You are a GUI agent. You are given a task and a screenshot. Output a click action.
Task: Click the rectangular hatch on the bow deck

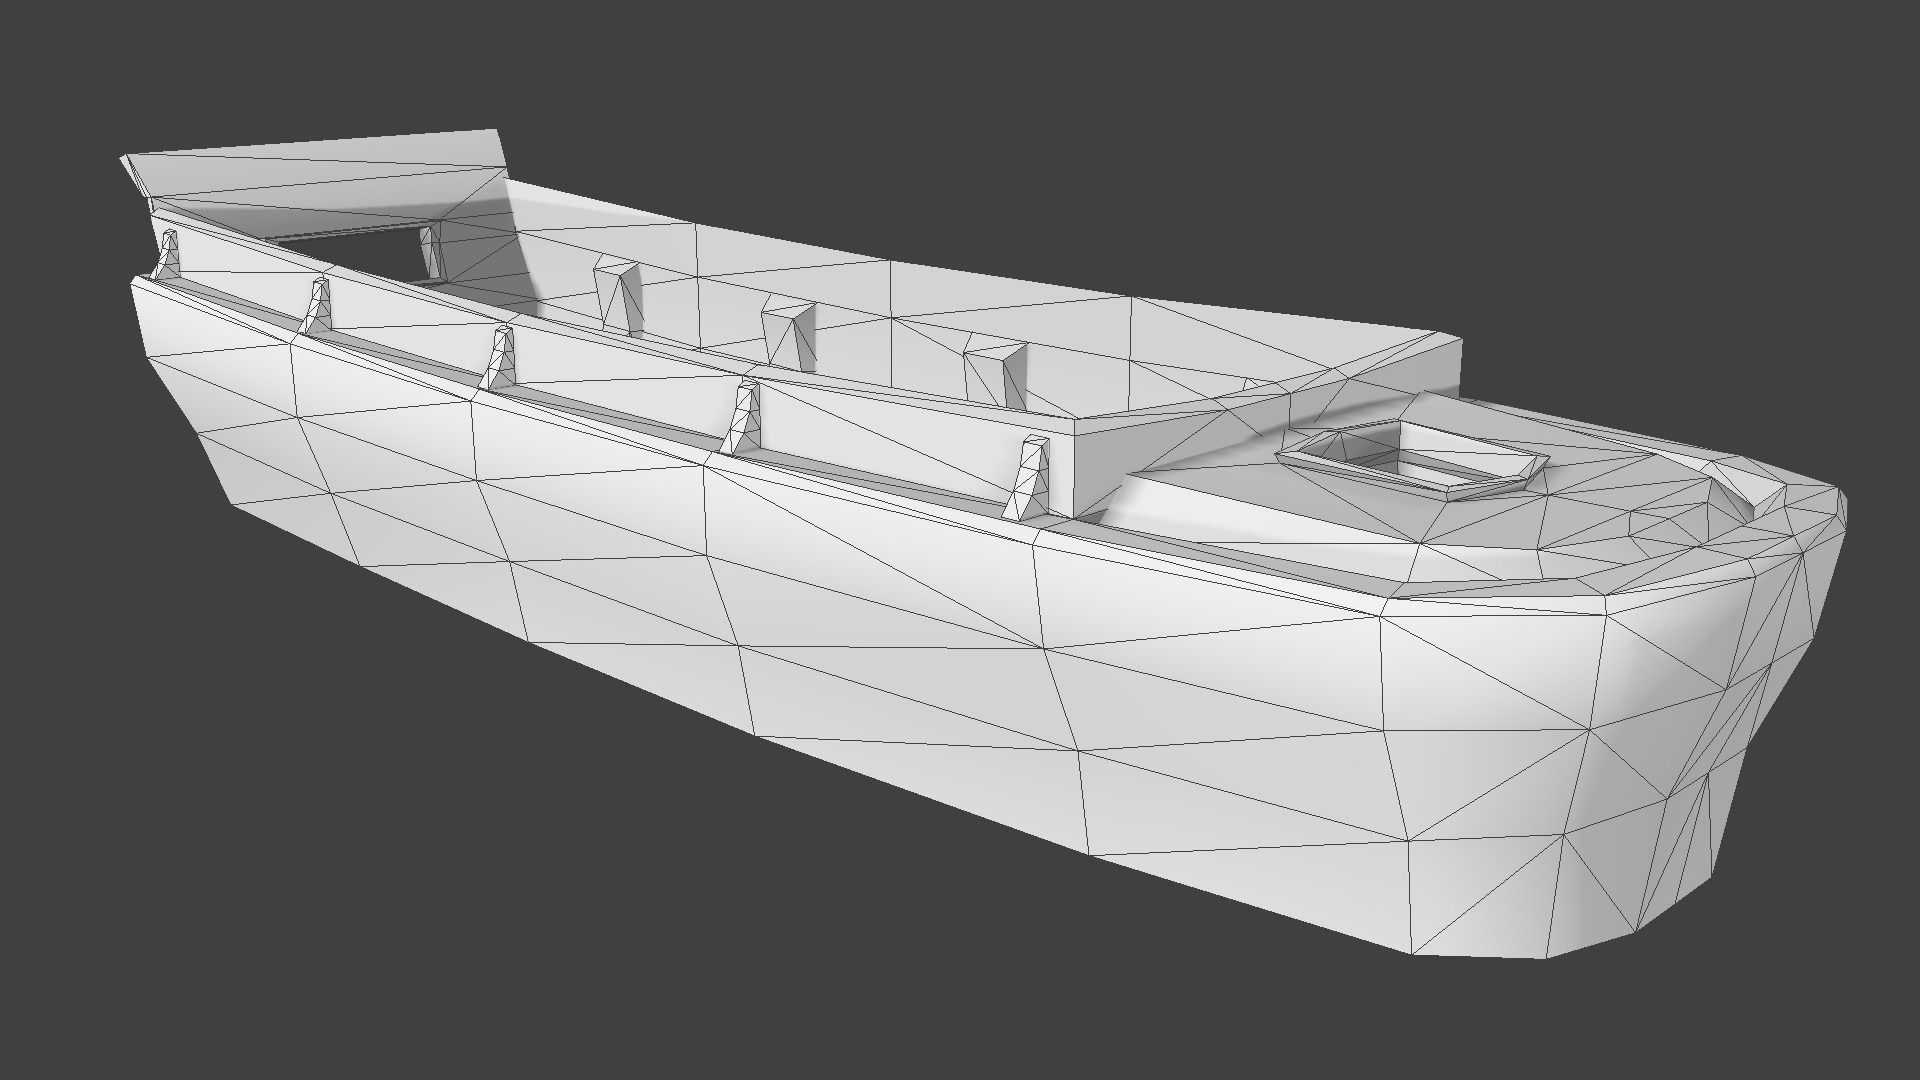[1411, 460]
